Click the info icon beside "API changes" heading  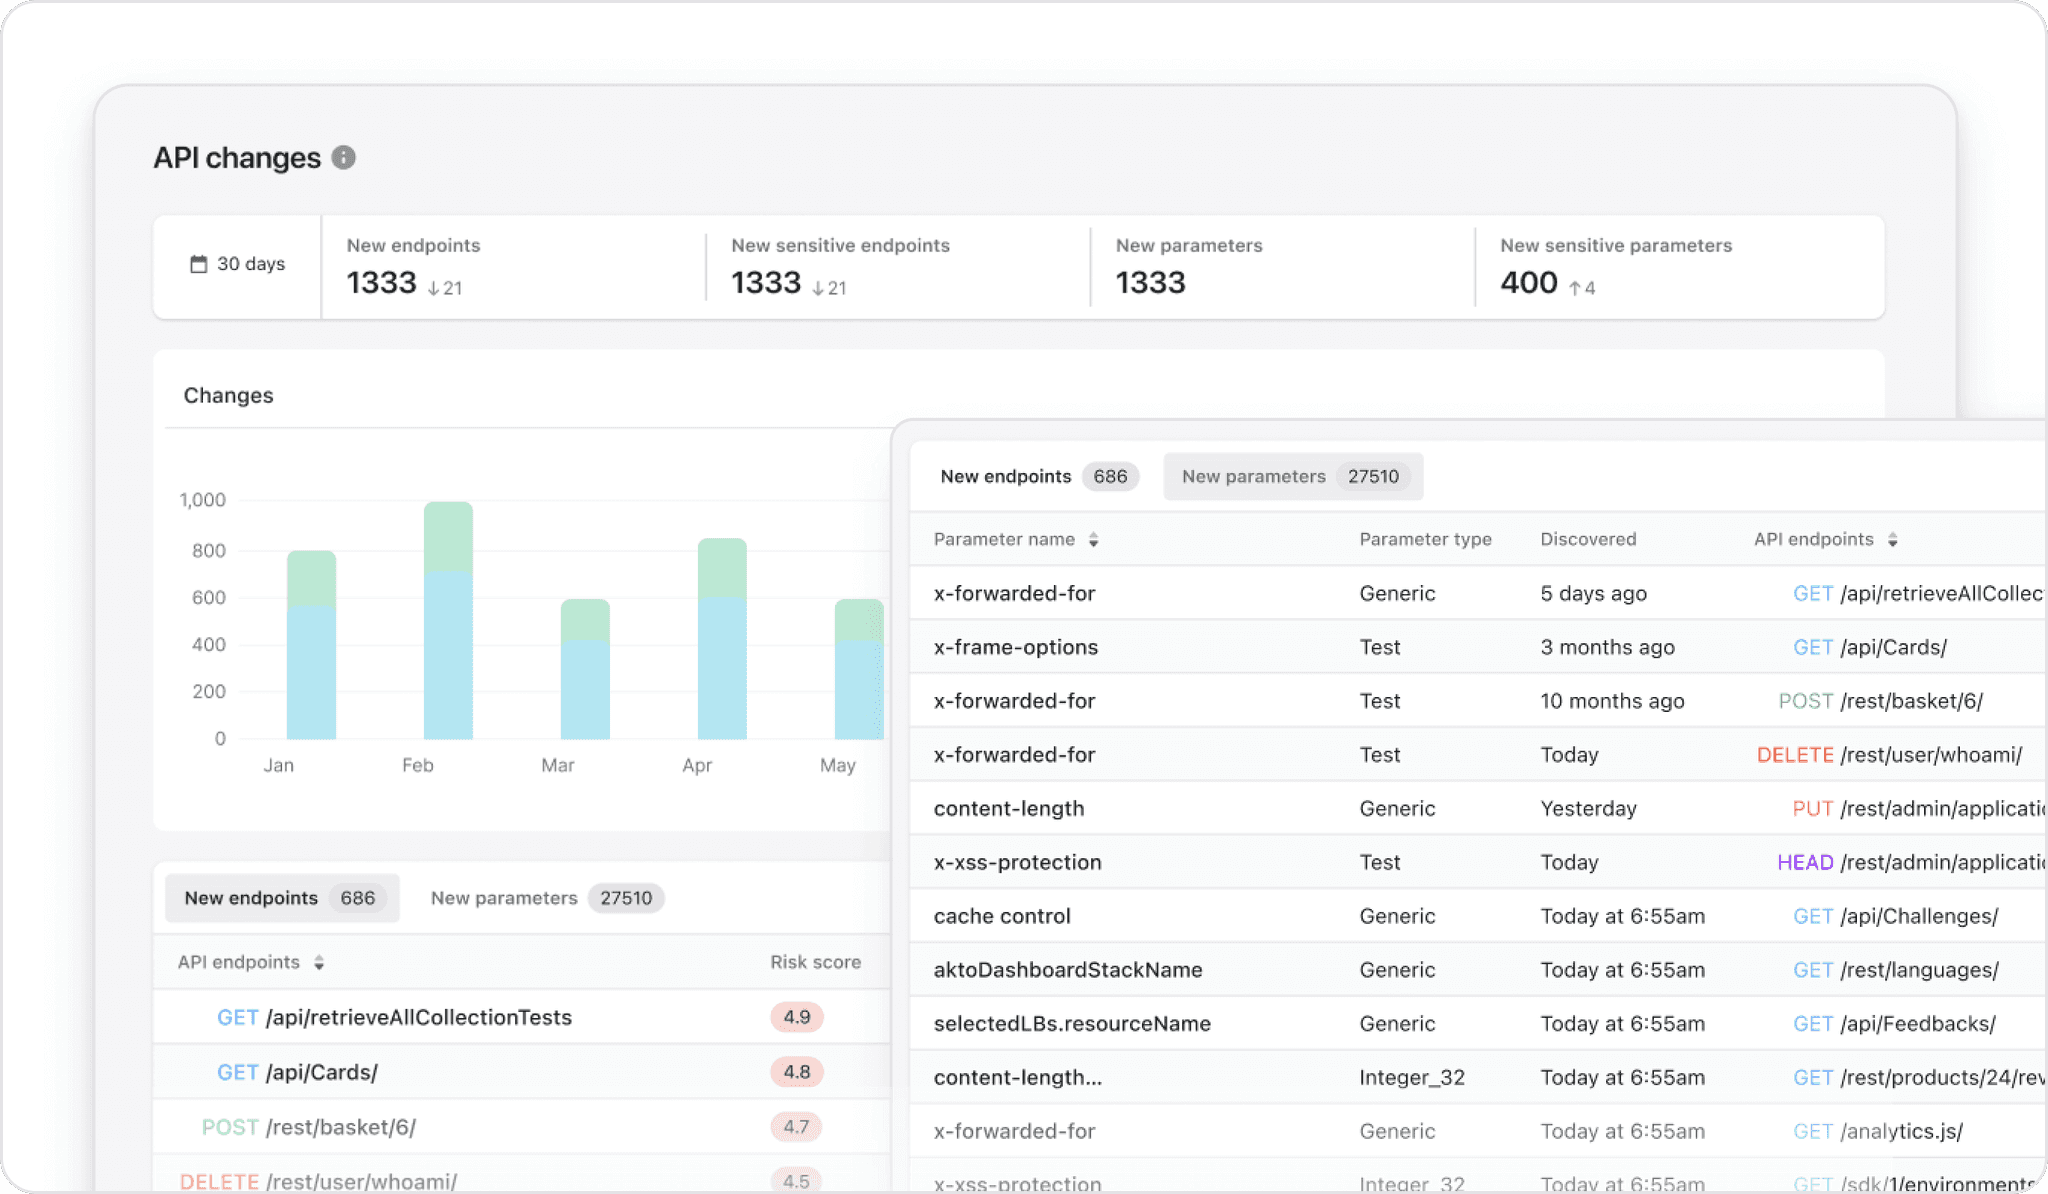coord(343,157)
